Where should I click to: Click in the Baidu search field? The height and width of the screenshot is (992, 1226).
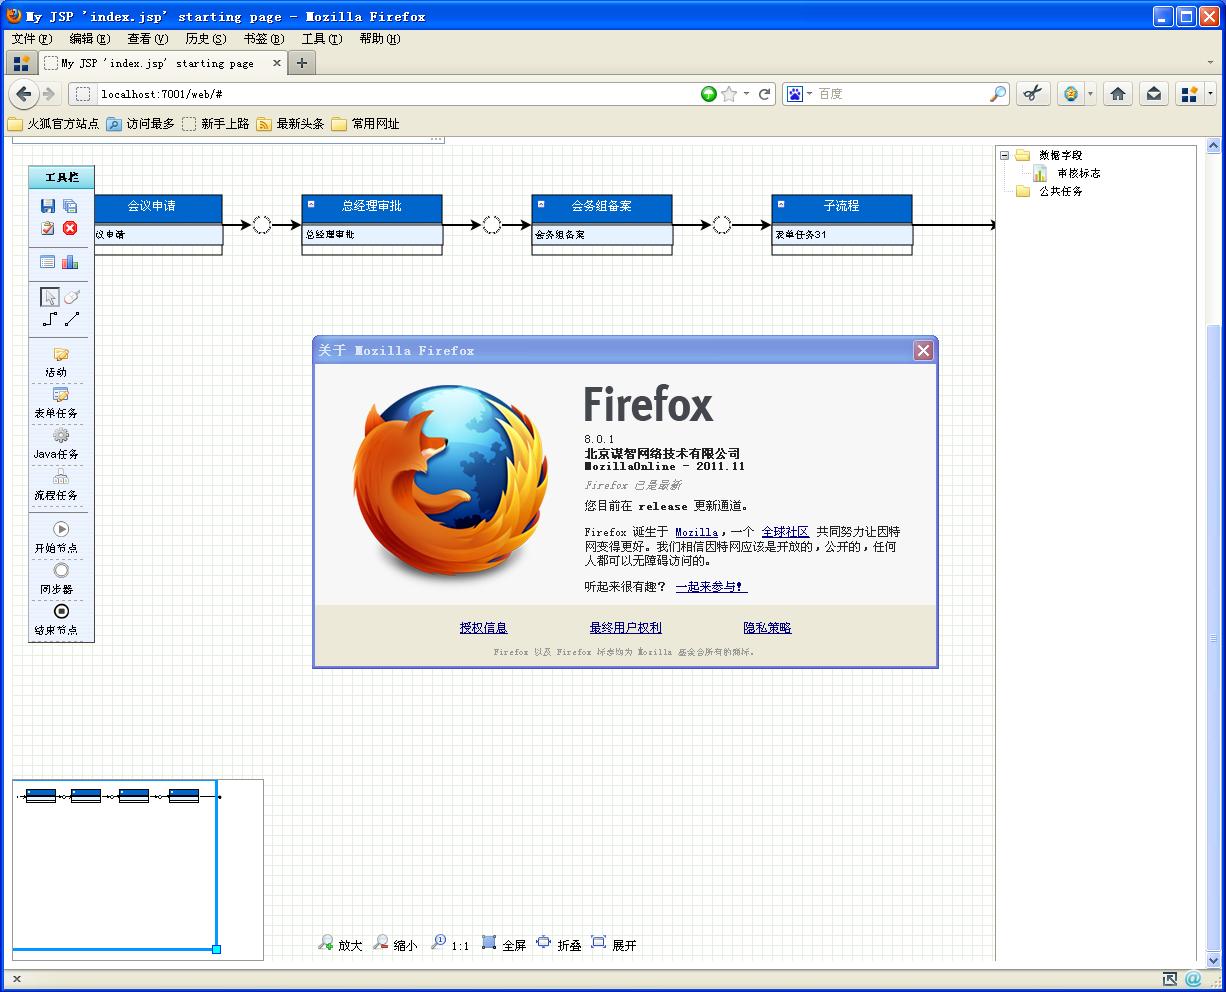[x=901, y=94]
